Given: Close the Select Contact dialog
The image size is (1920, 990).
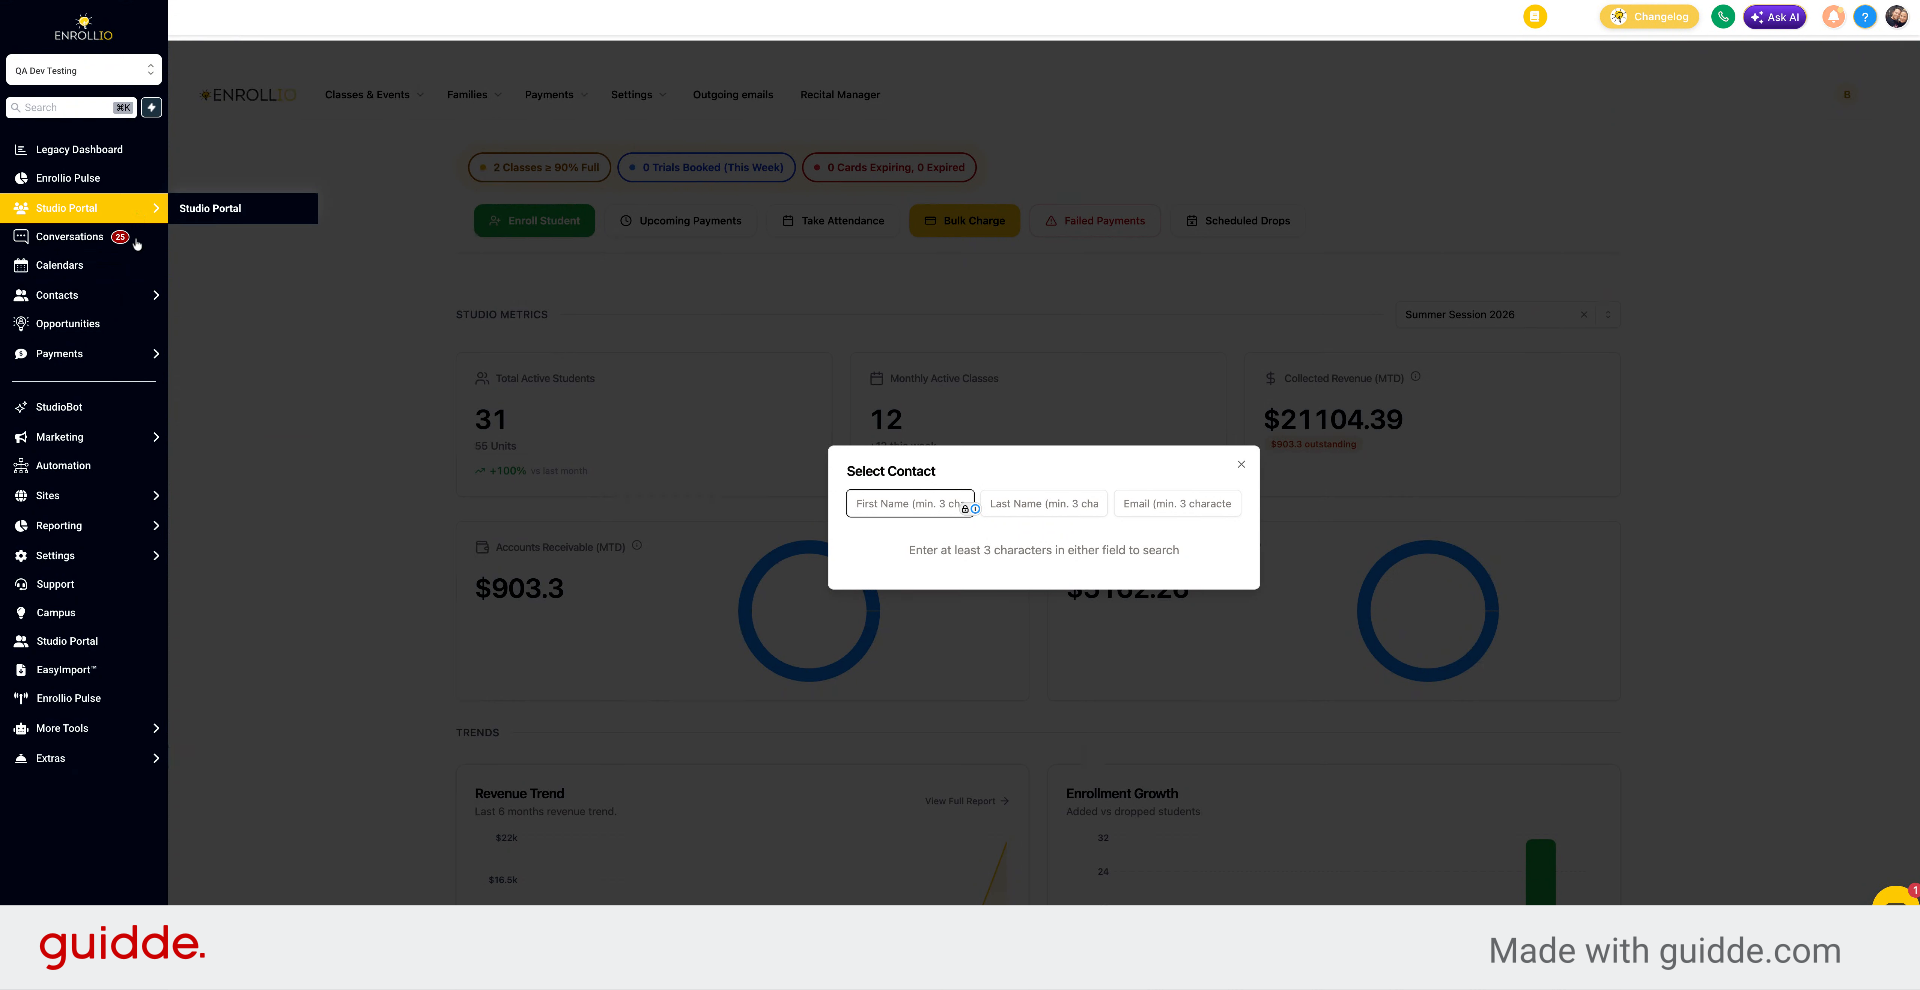Looking at the screenshot, I should click(x=1241, y=465).
